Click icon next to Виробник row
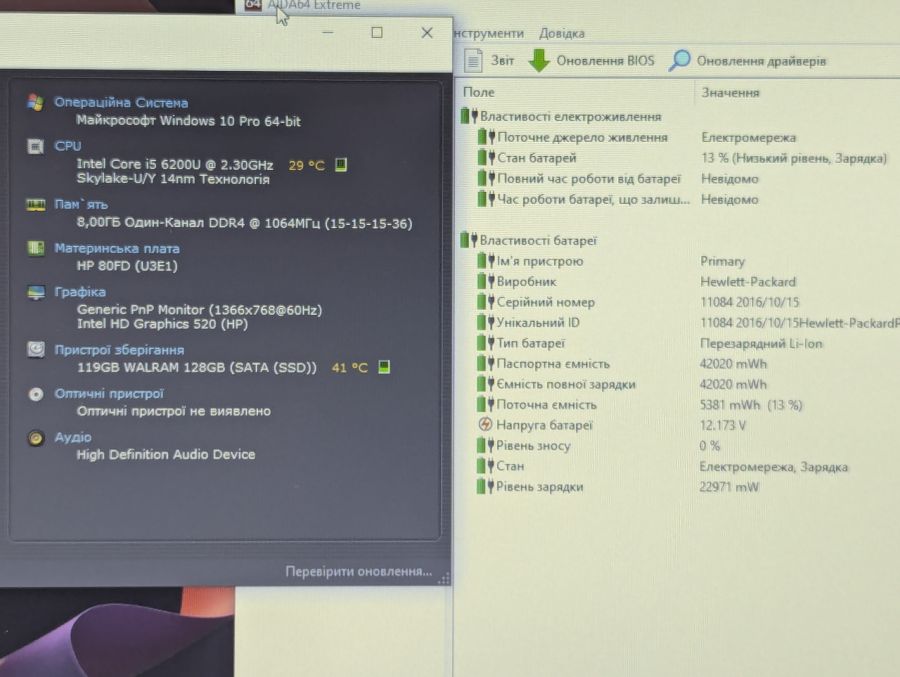900x677 pixels. pyautogui.click(x=486, y=281)
